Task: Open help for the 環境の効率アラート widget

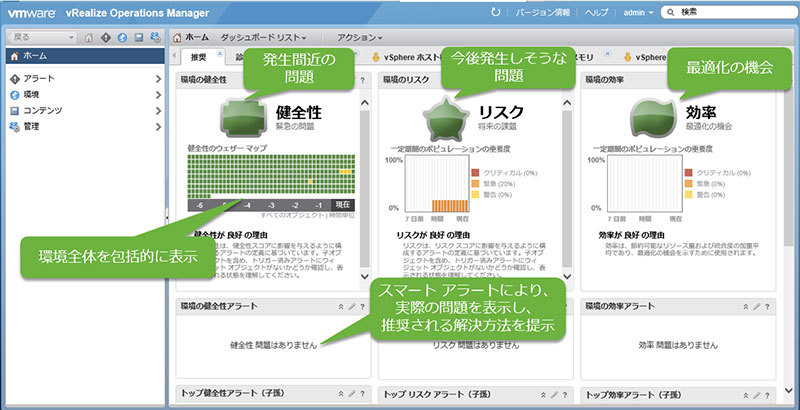Action: pyautogui.click(x=767, y=307)
